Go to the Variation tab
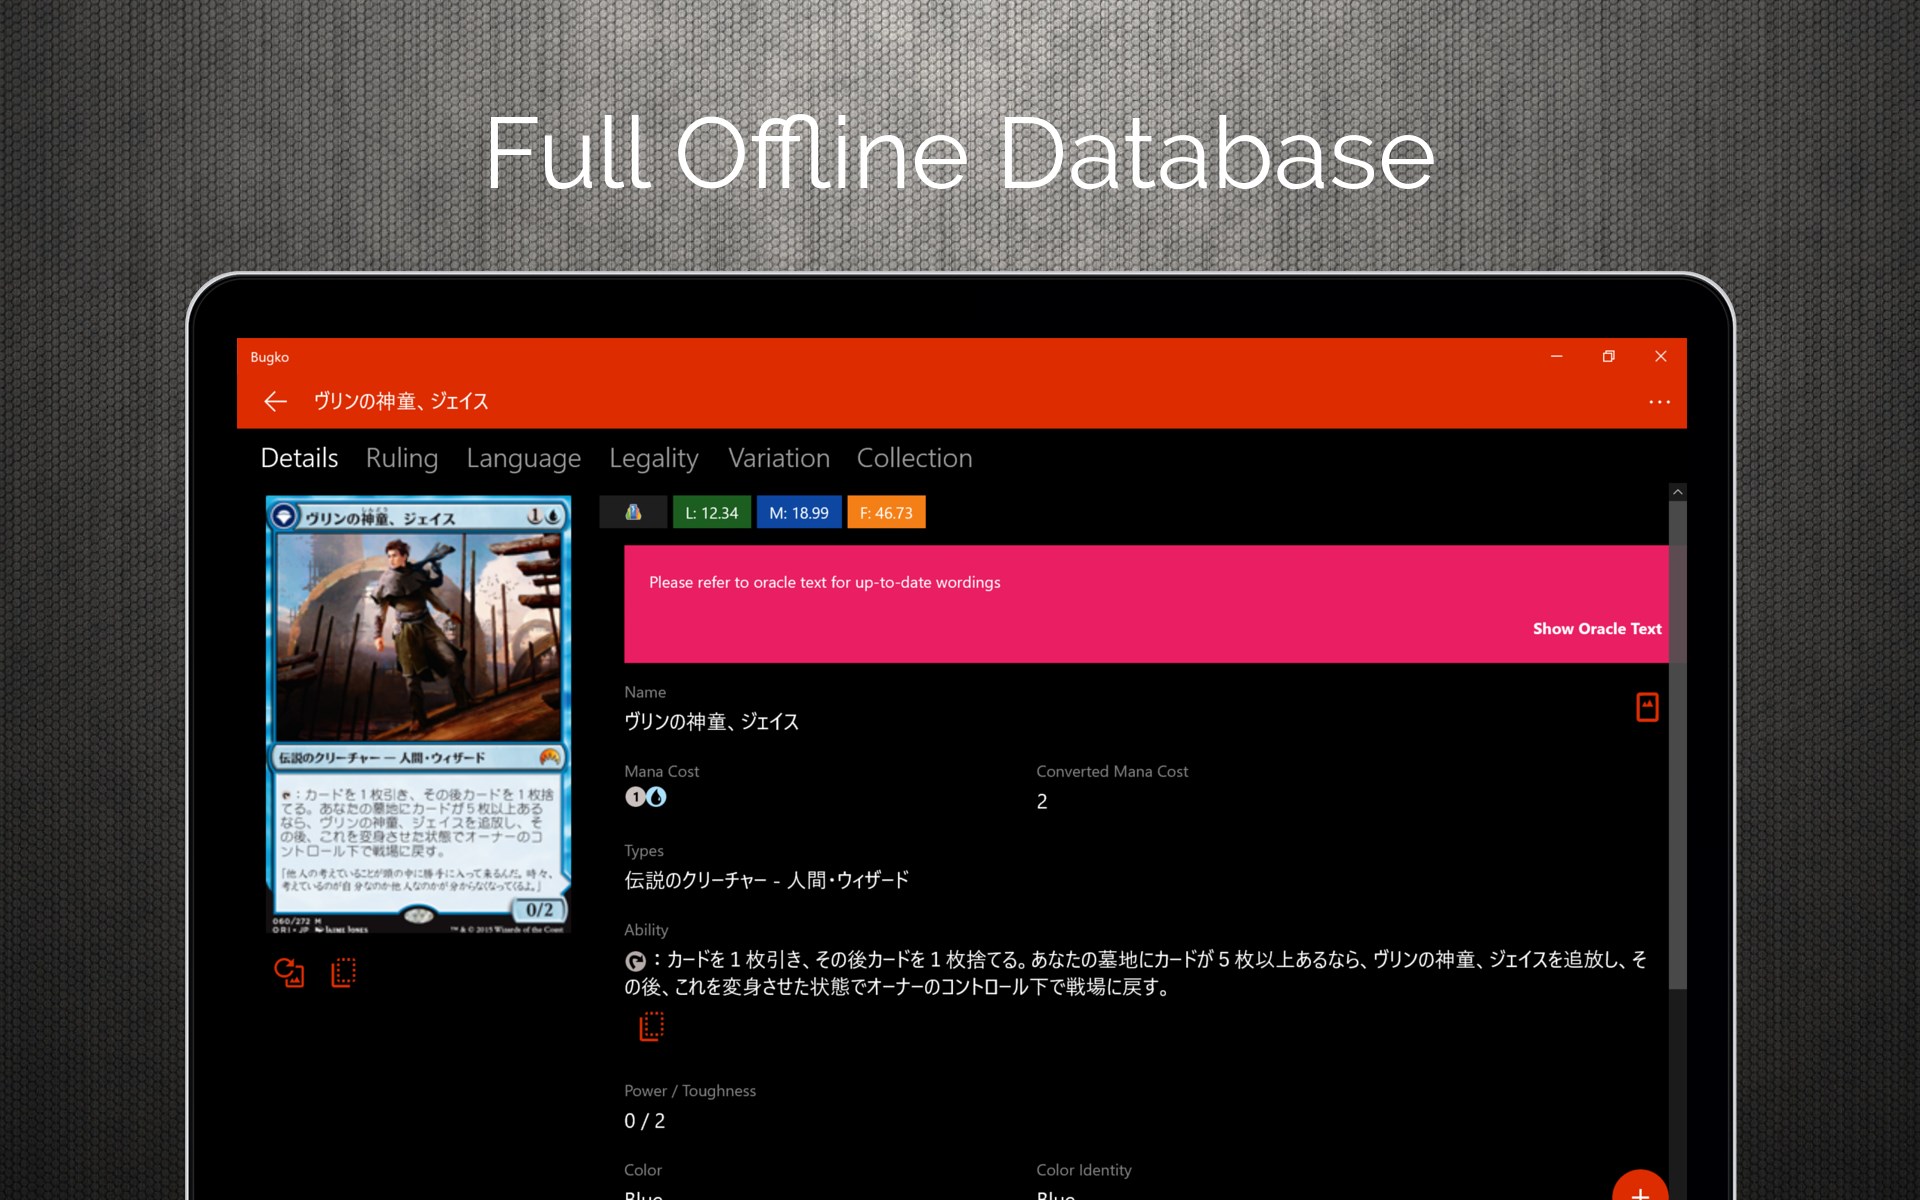This screenshot has width=1920, height=1200. click(x=778, y=458)
